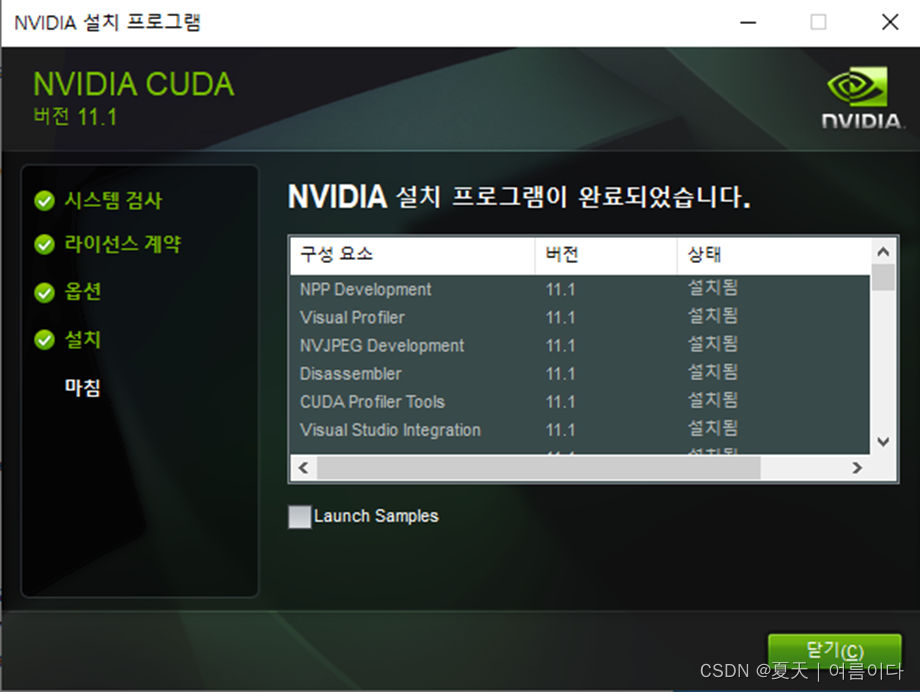Click the list's scroll up arrow

tap(883, 252)
